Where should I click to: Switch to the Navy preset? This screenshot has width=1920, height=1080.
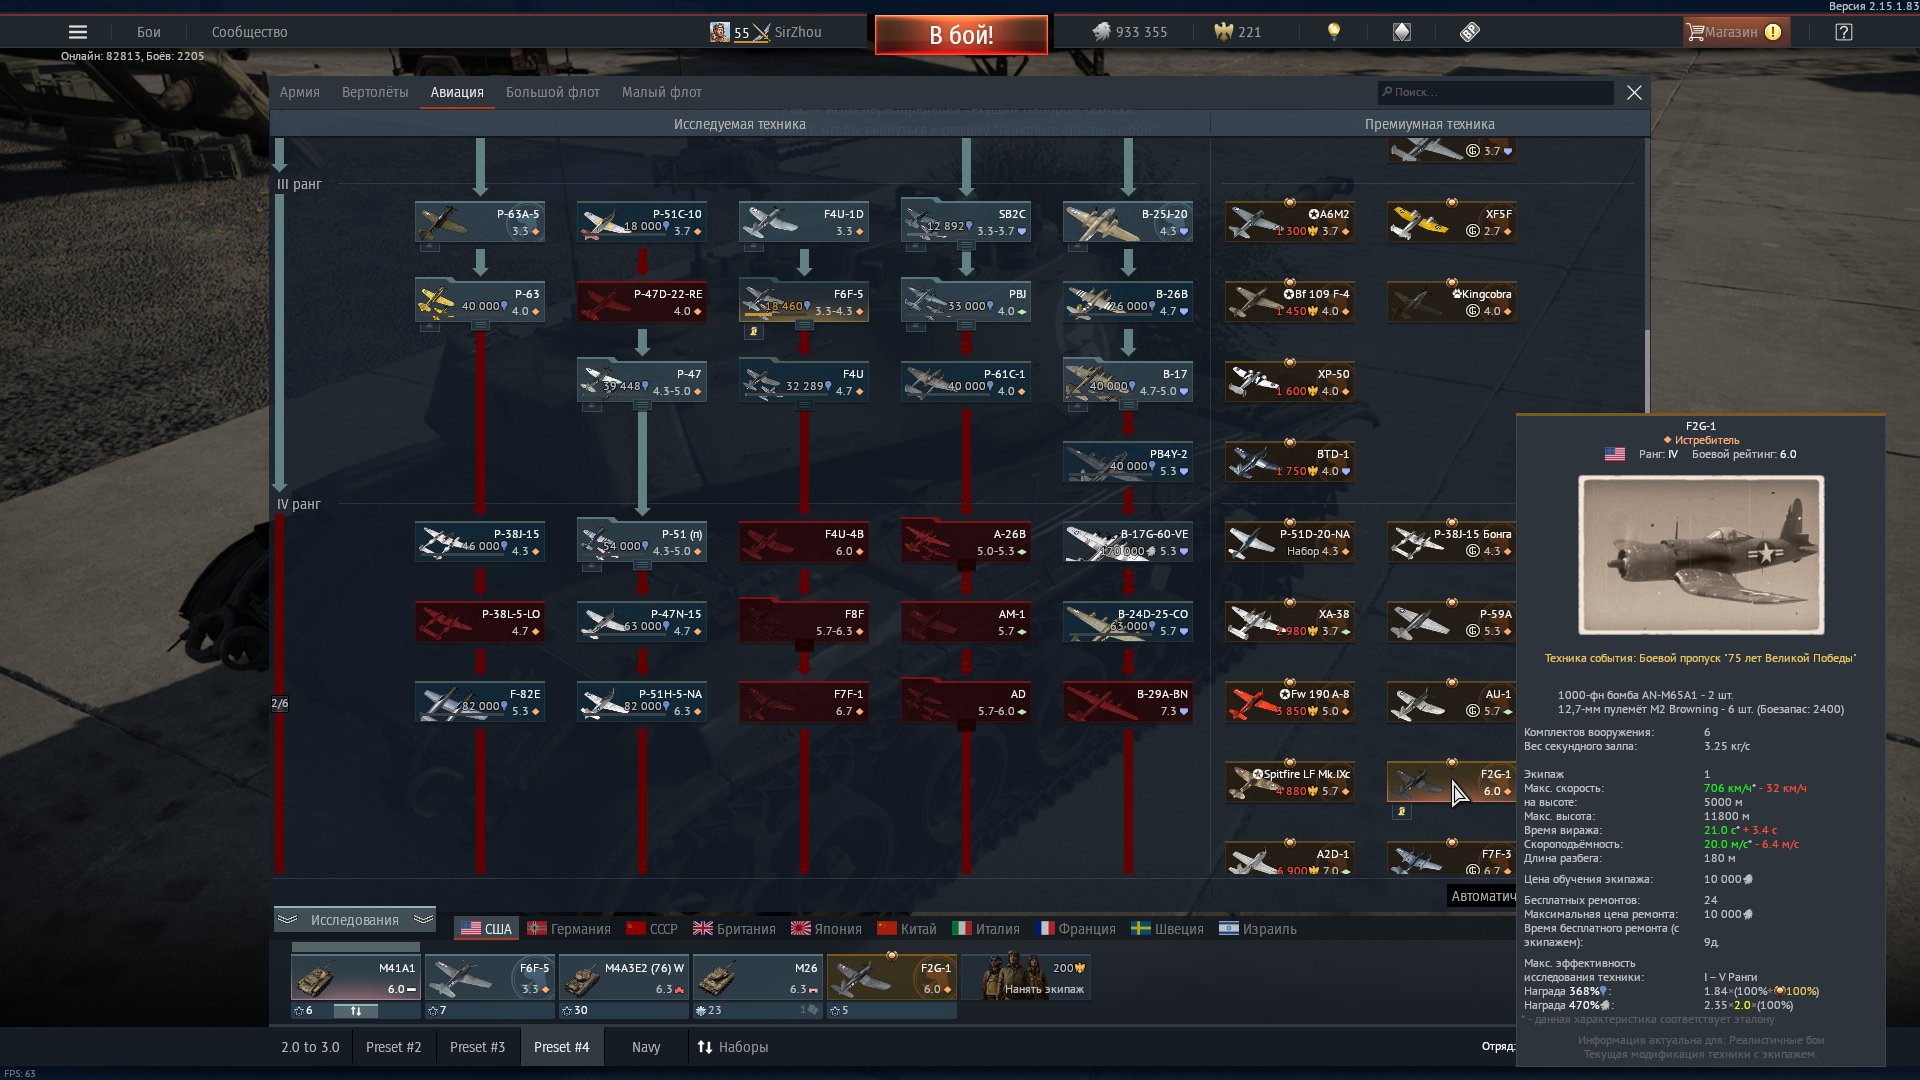(x=646, y=1047)
